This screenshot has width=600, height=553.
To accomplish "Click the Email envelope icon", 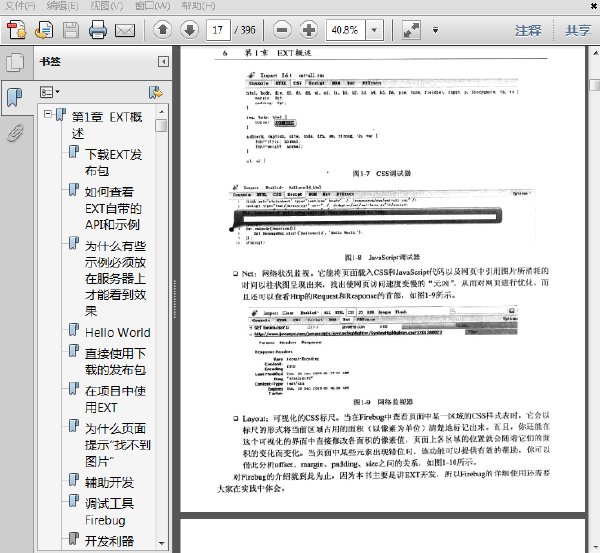I will pos(125,30).
